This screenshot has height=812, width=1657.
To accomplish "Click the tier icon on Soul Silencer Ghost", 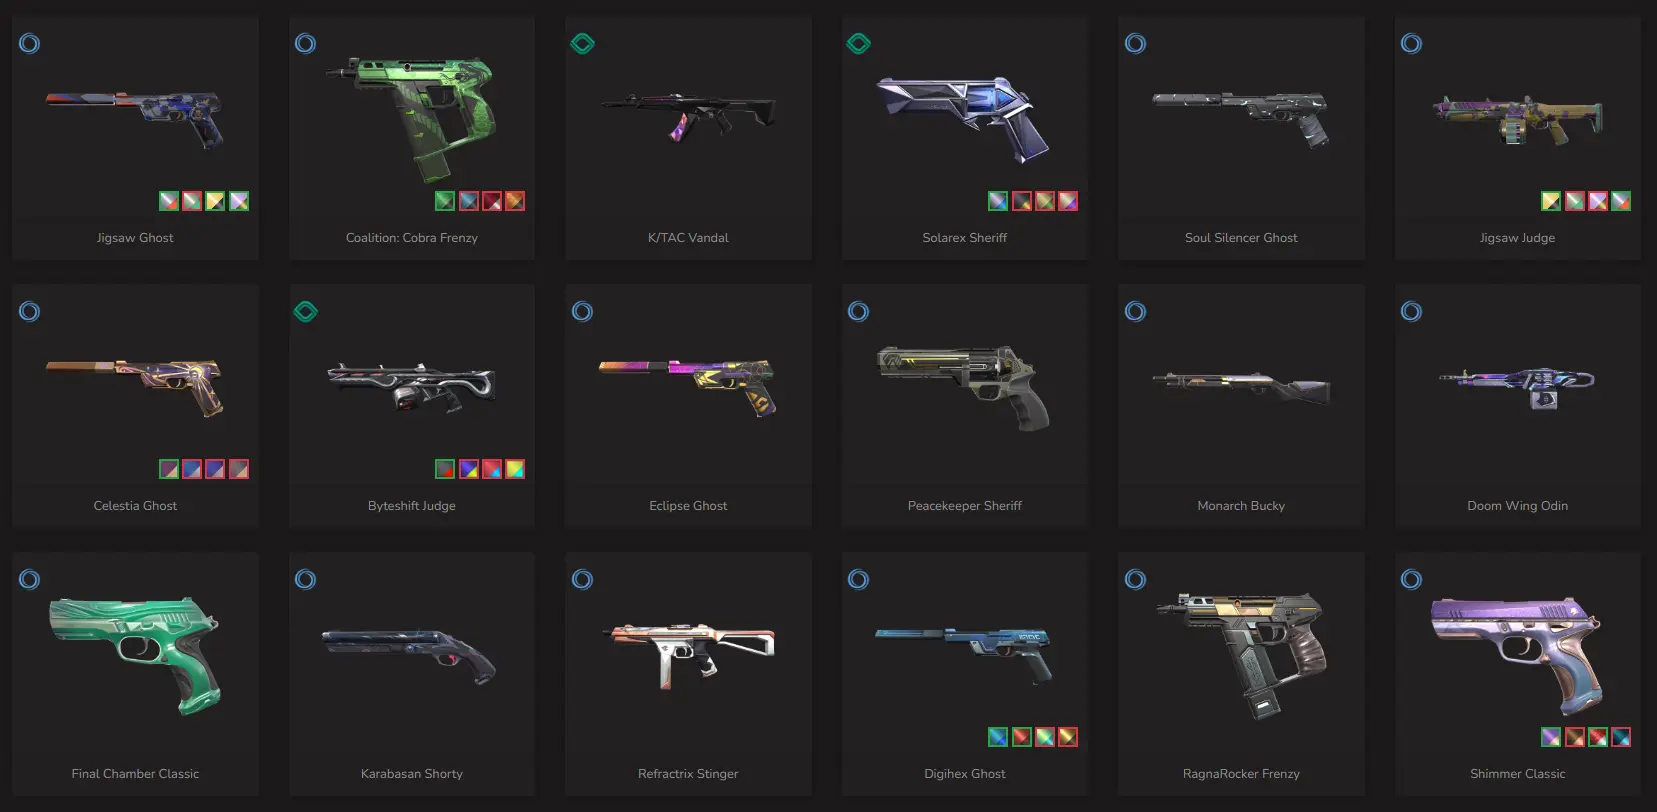I will click(1135, 43).
